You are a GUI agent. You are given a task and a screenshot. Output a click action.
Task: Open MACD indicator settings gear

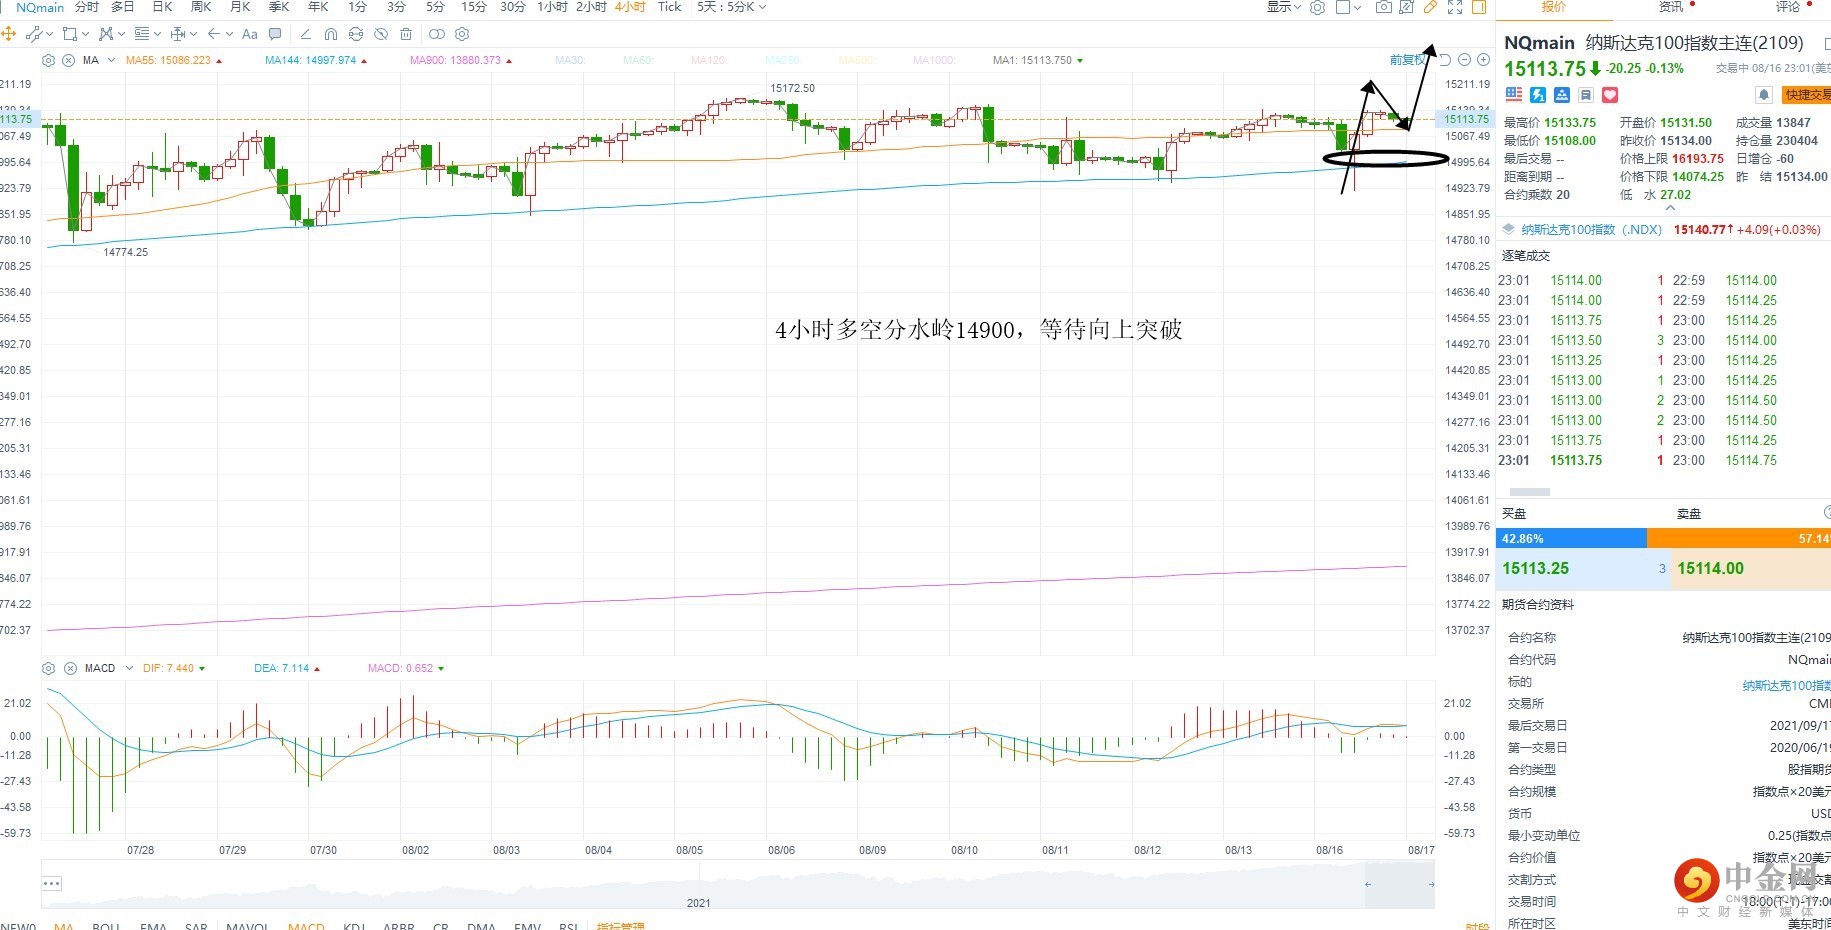pos(48,668)
